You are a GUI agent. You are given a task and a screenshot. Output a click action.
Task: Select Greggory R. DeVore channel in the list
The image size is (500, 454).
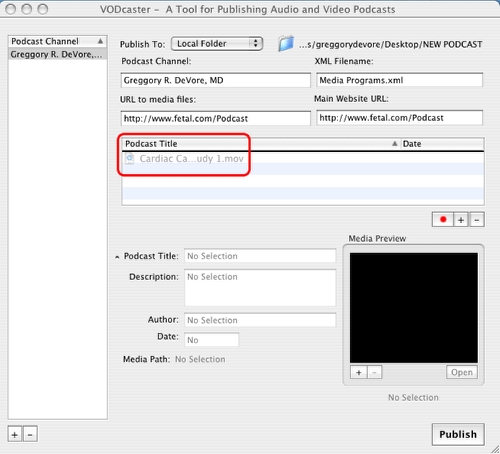pyautogui.click(x=57, y=54)
